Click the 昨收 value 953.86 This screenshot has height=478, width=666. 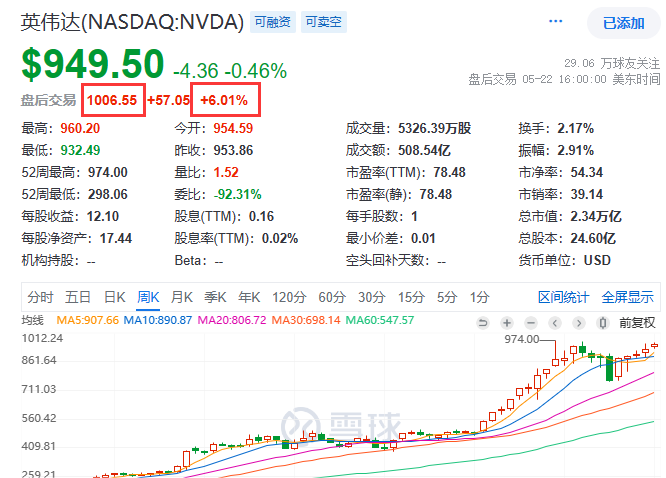point(233,150)
